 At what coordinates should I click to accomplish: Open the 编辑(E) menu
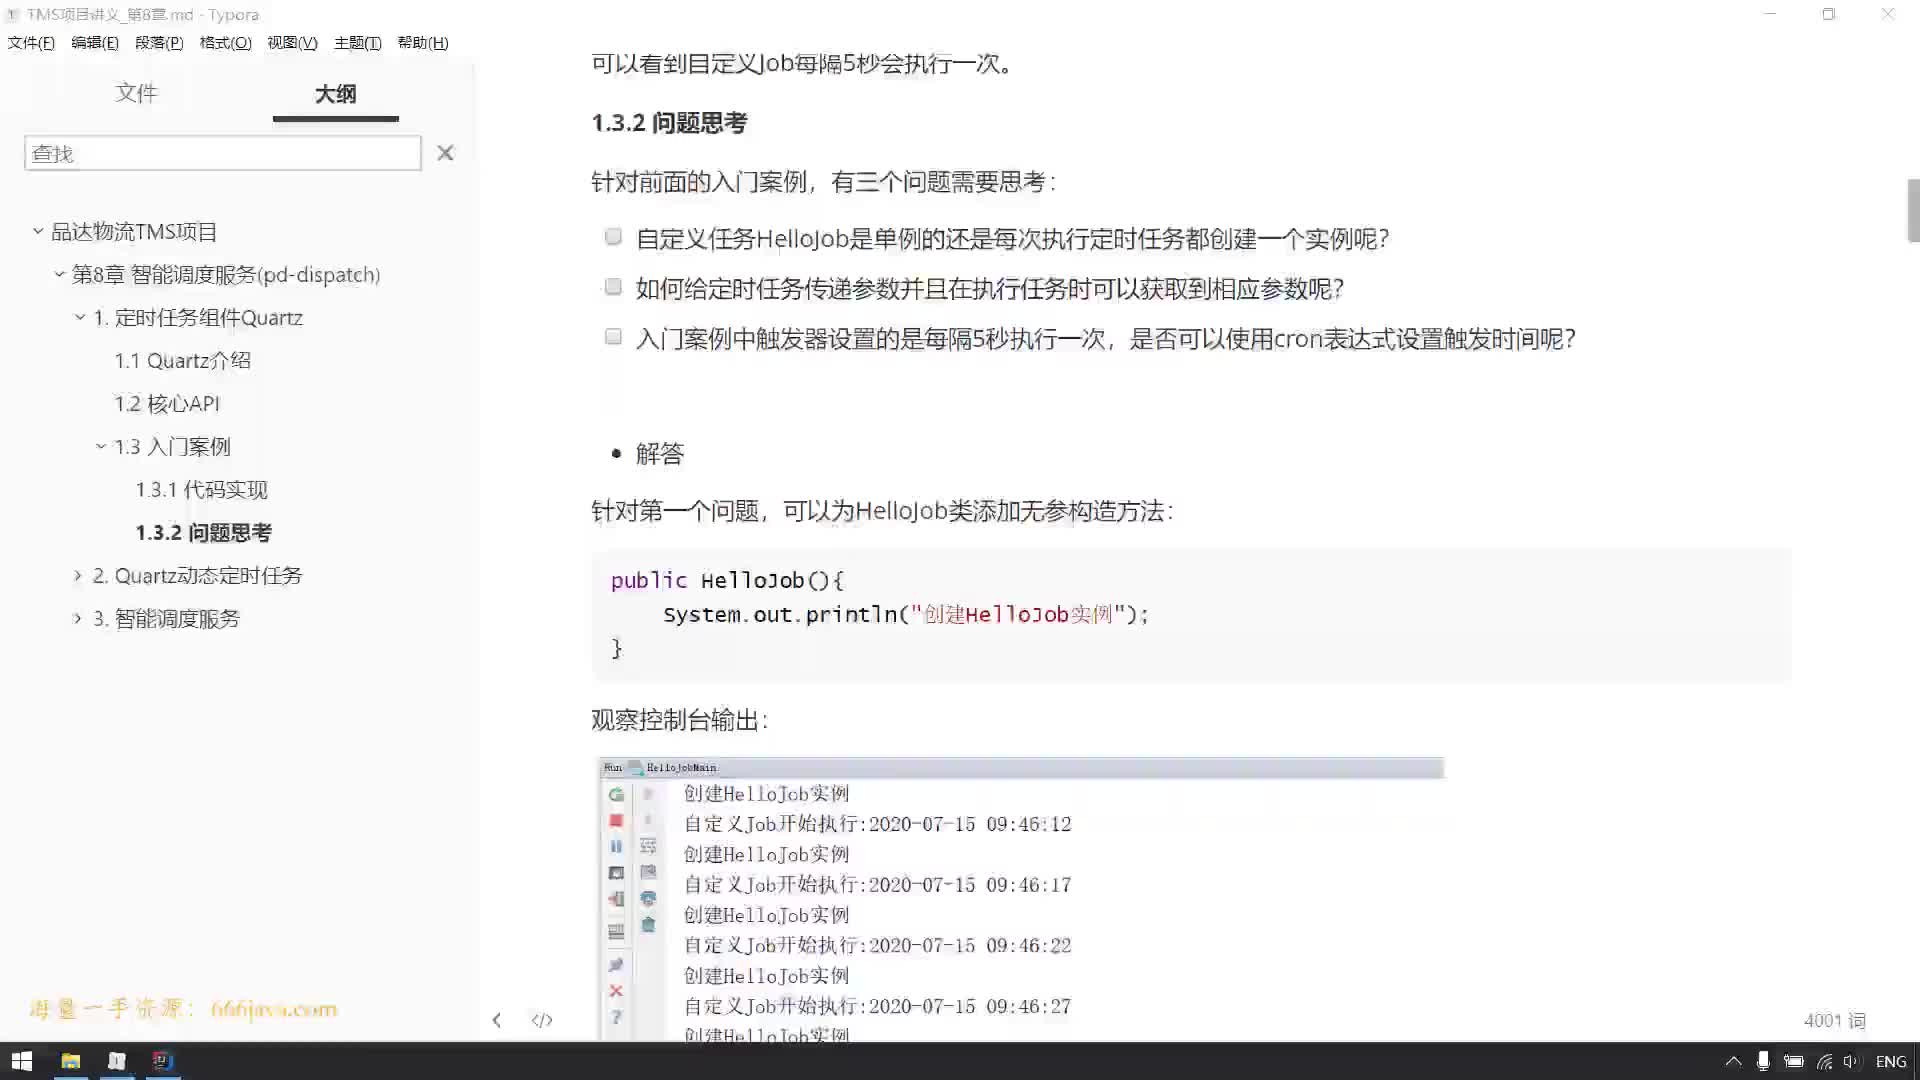(95, 43)
